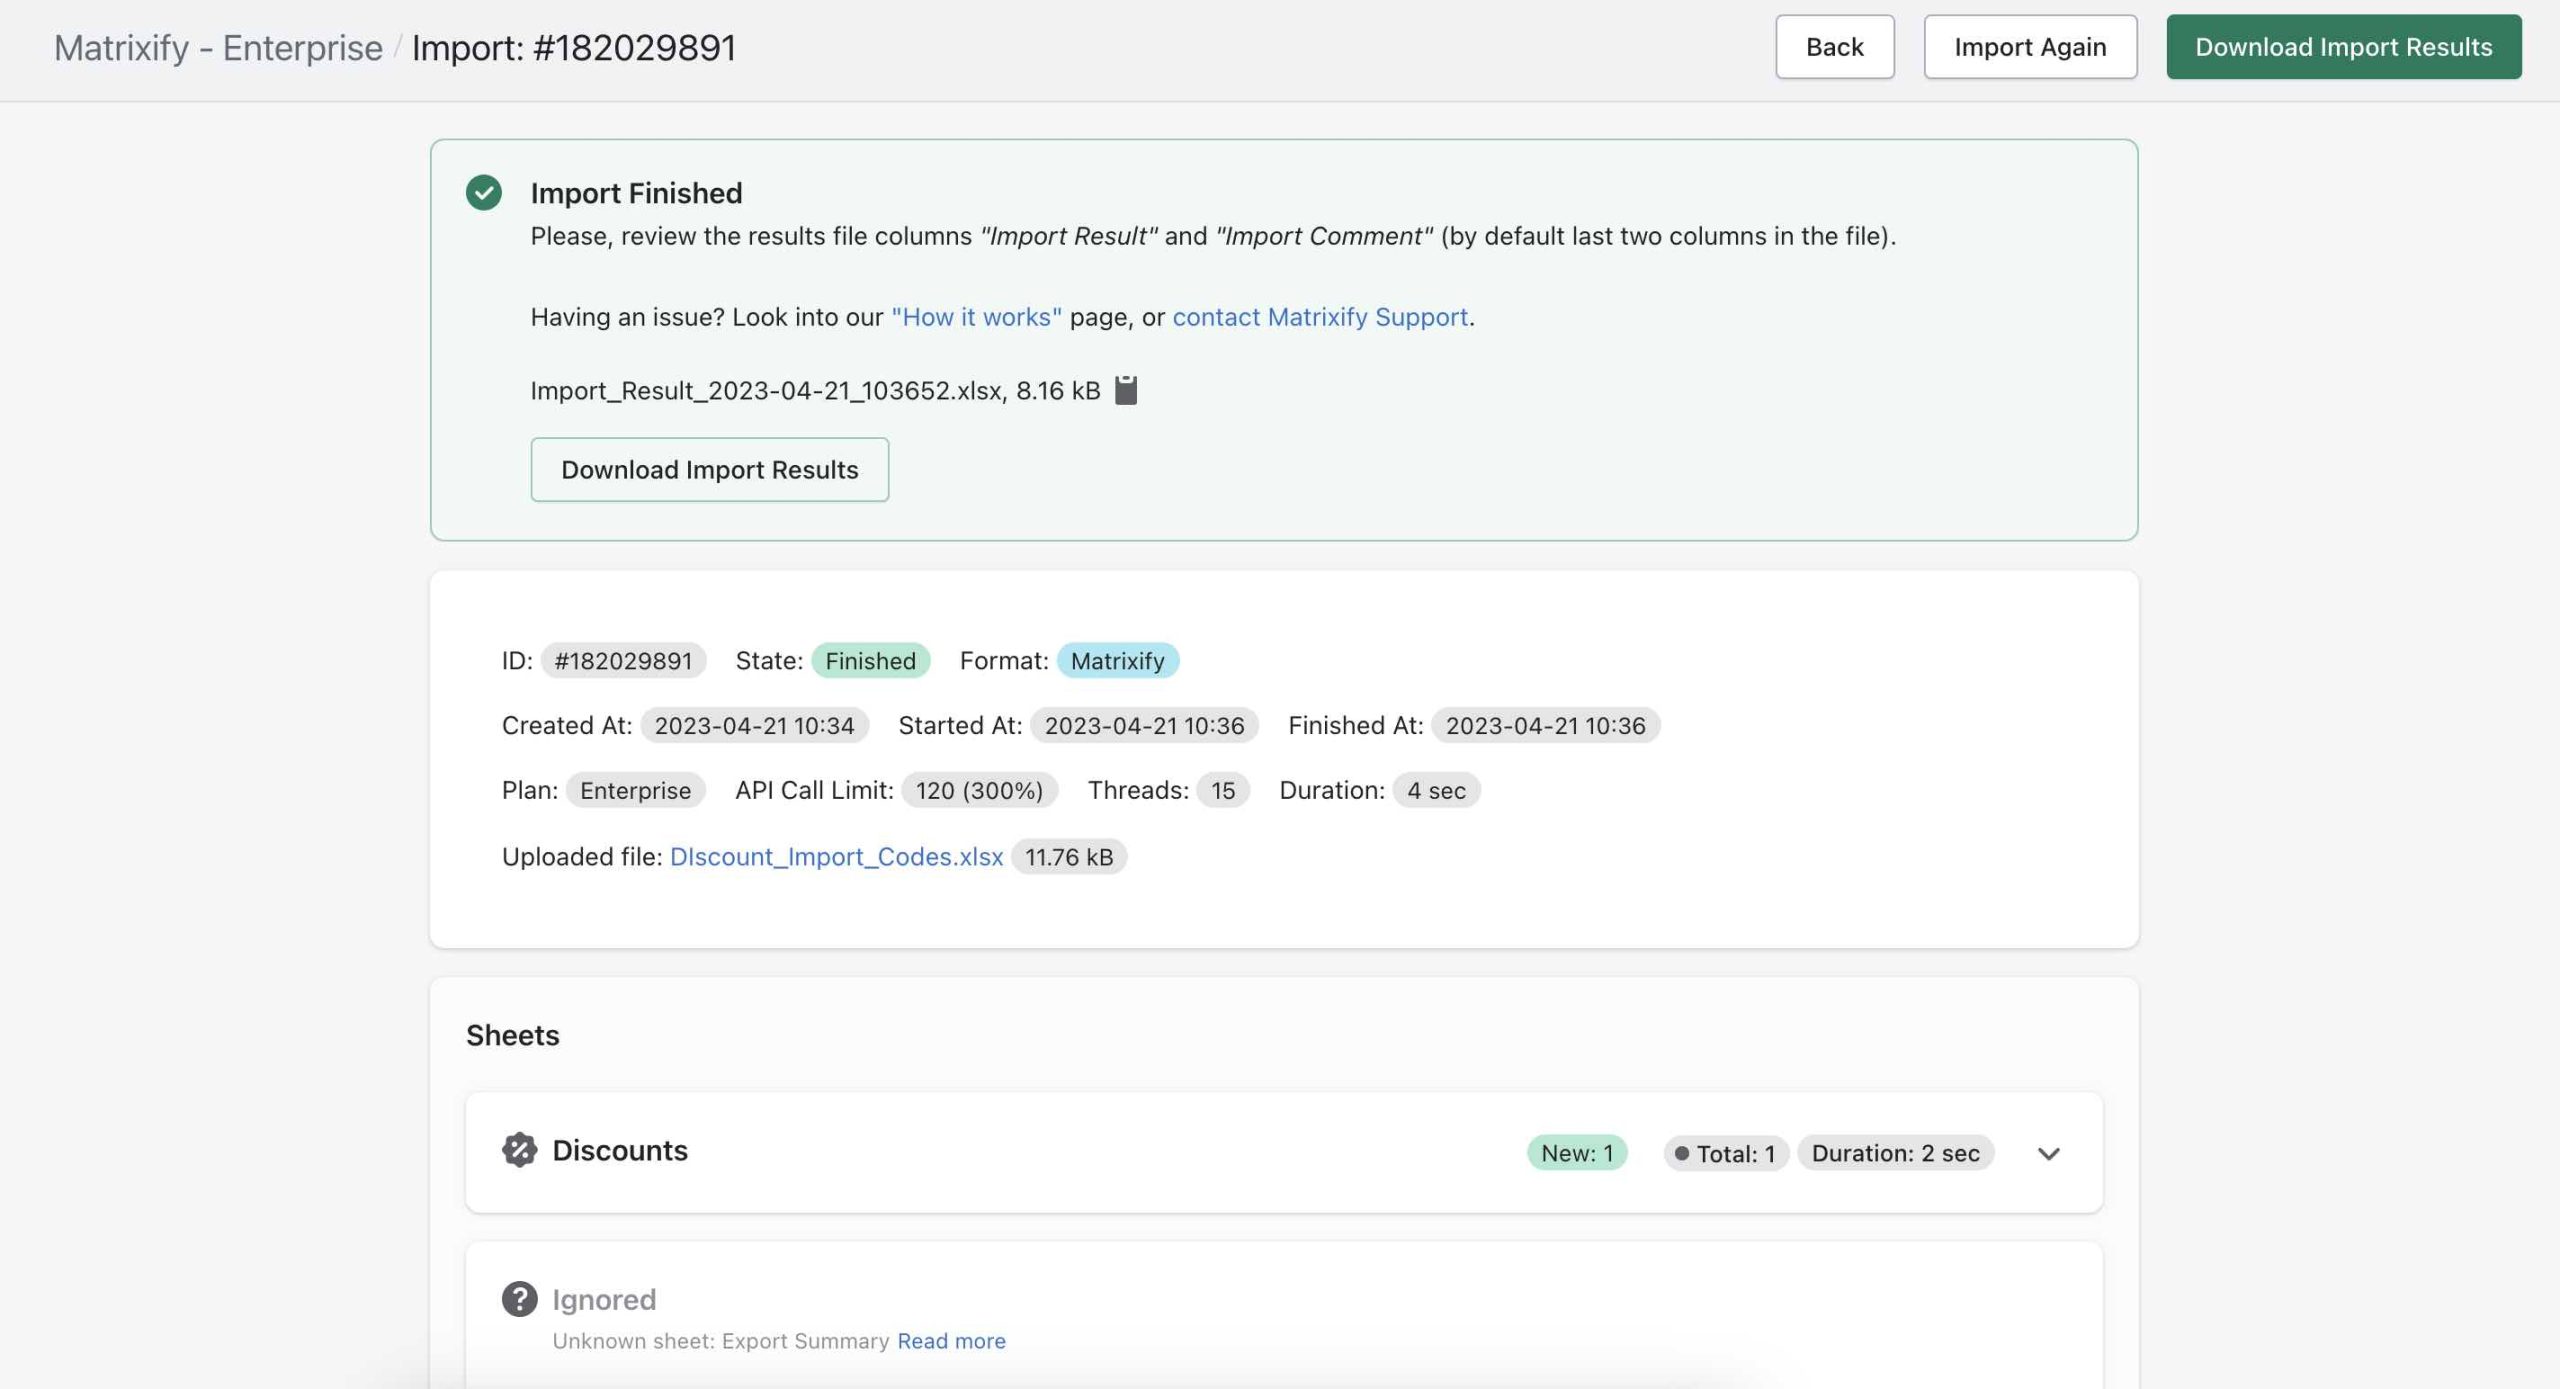
Task: Click the Total: 1 badge on the Discounts row
Action: point(1725,1153)
